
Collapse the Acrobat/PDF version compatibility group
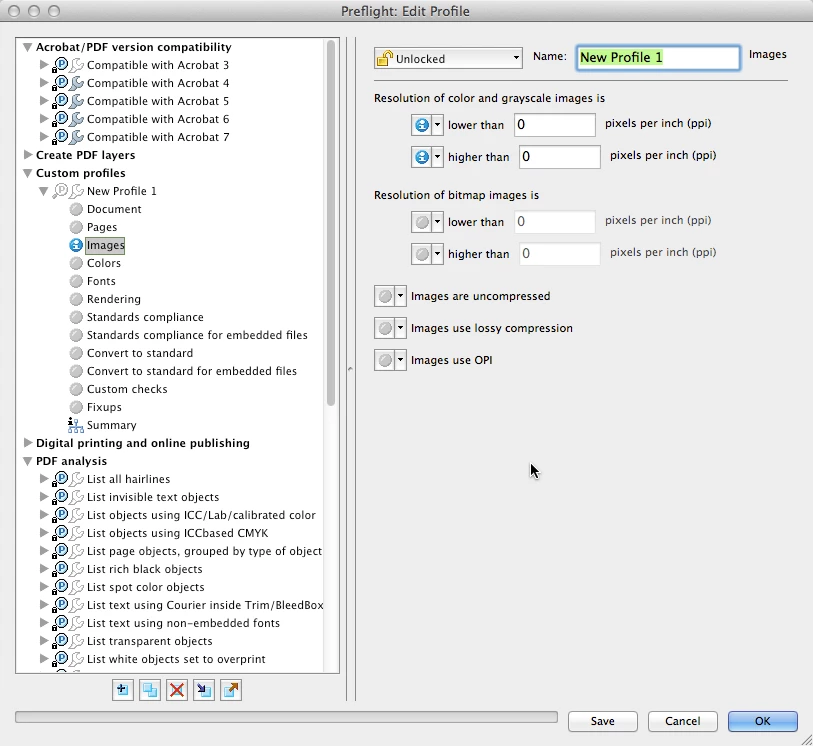pyautogui.click(x=27, y=47)
